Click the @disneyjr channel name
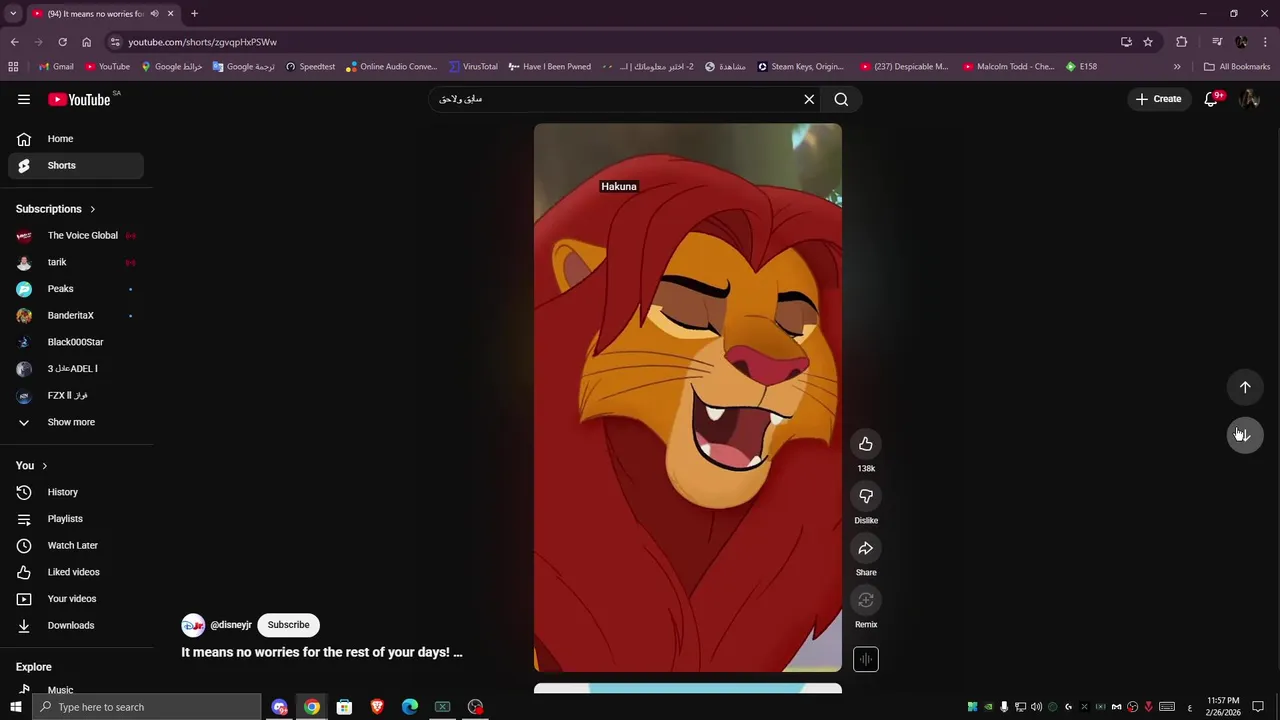This screenshot has height=720, width=1280. click(x=231, y=625)
